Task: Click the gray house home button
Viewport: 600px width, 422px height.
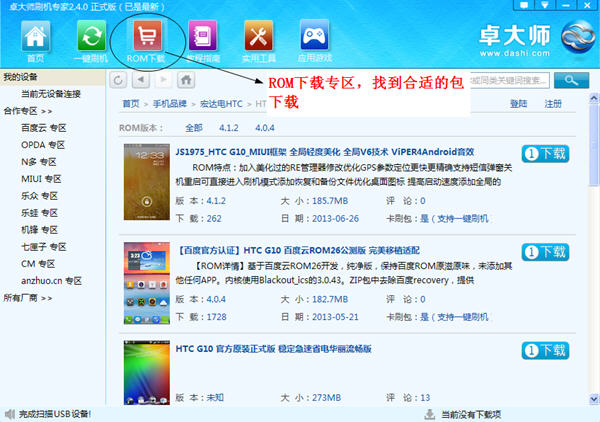Action: (x=186, y=80)
